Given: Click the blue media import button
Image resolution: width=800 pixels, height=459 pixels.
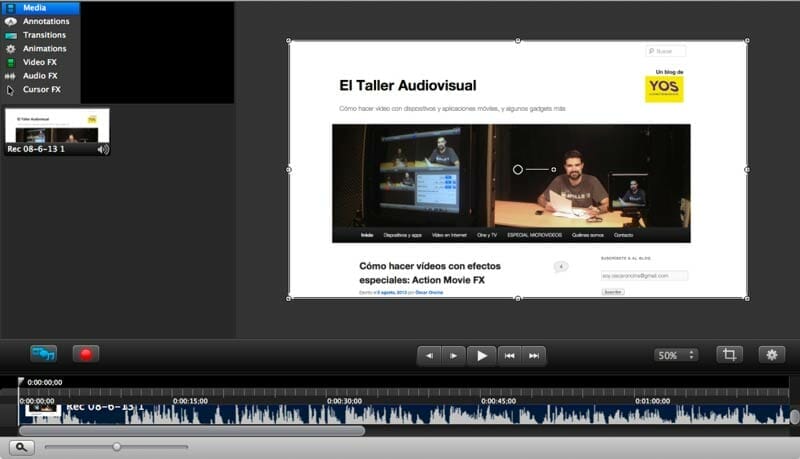Looking at the screenshot, I should [x=43, y=353].
